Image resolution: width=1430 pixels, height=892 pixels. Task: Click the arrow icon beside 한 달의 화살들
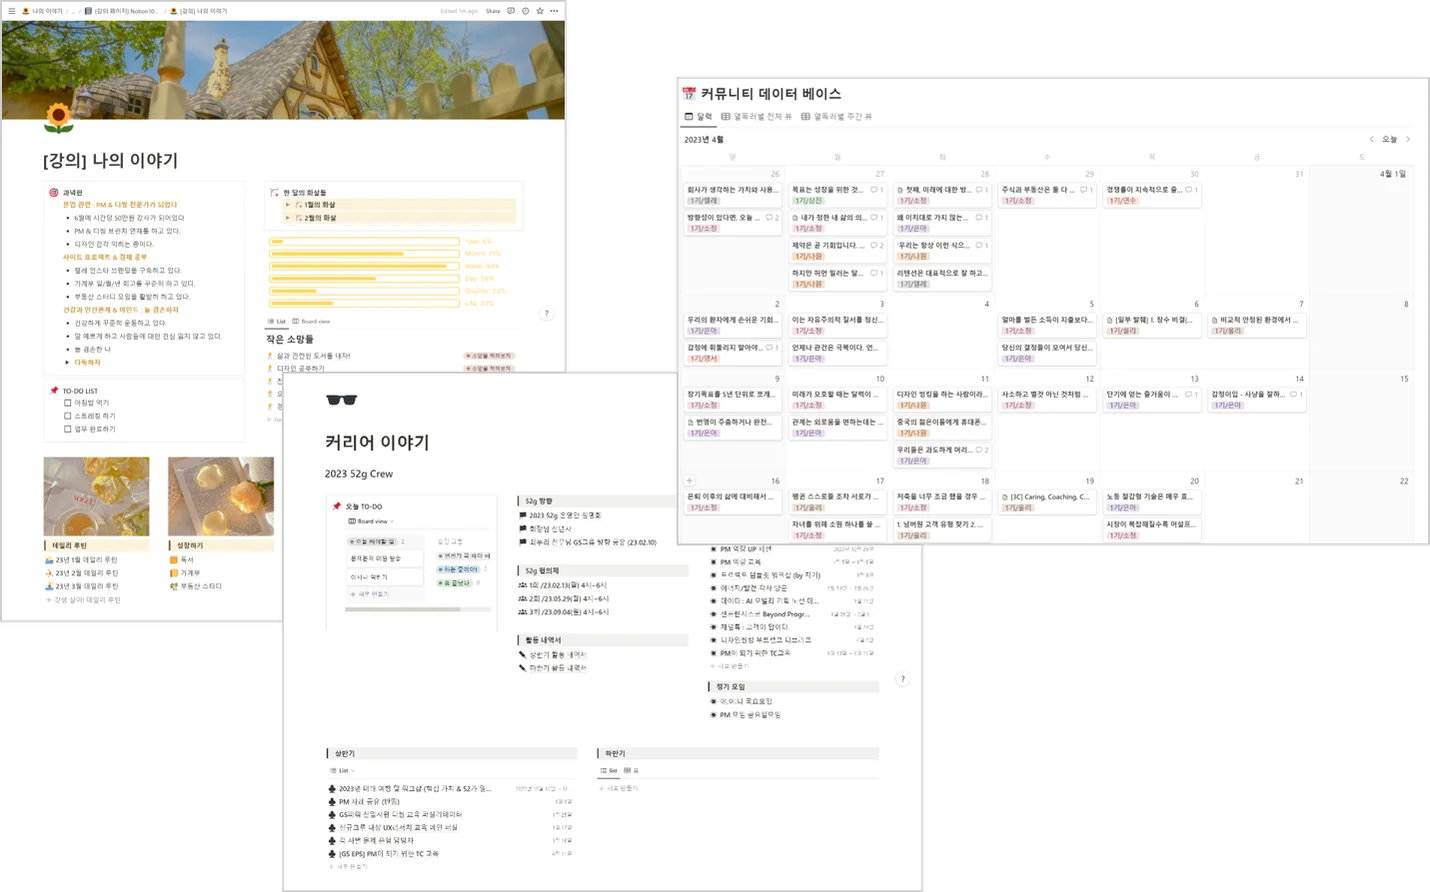click(274, 192)
